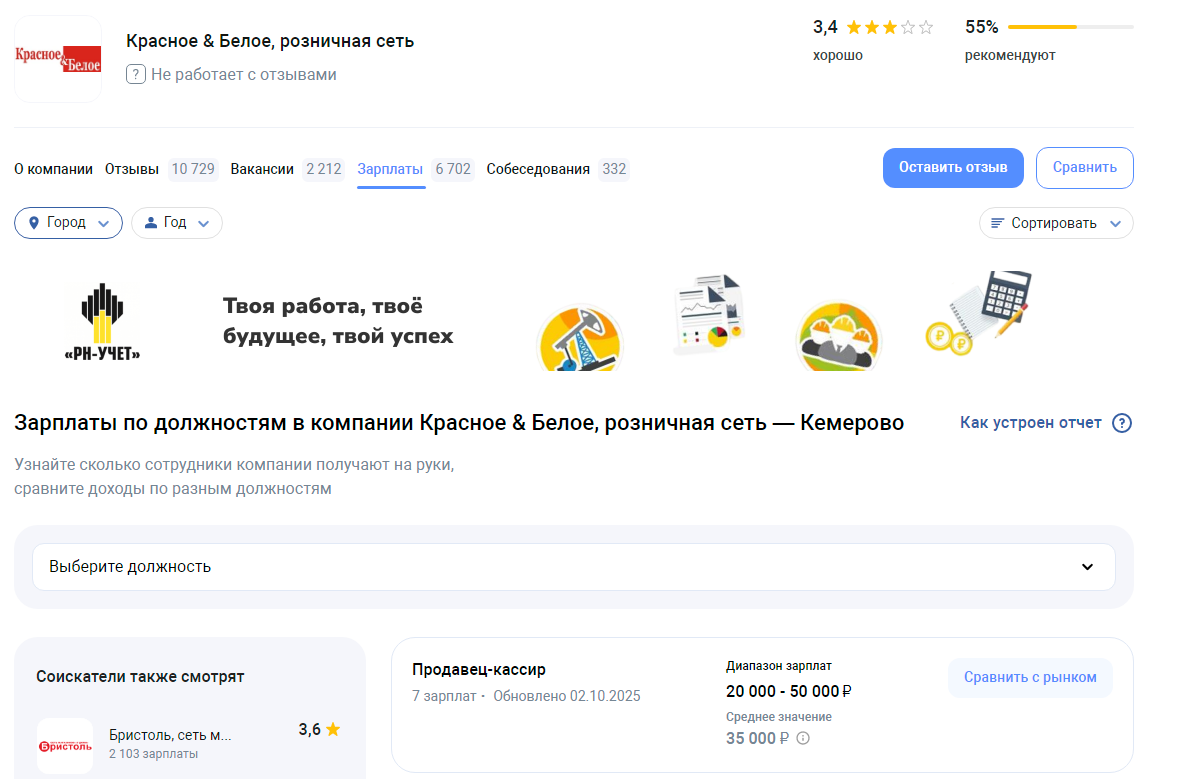Click the РН-УЧЕТ banner logo
1185x779 pixels.
(102, 323)
